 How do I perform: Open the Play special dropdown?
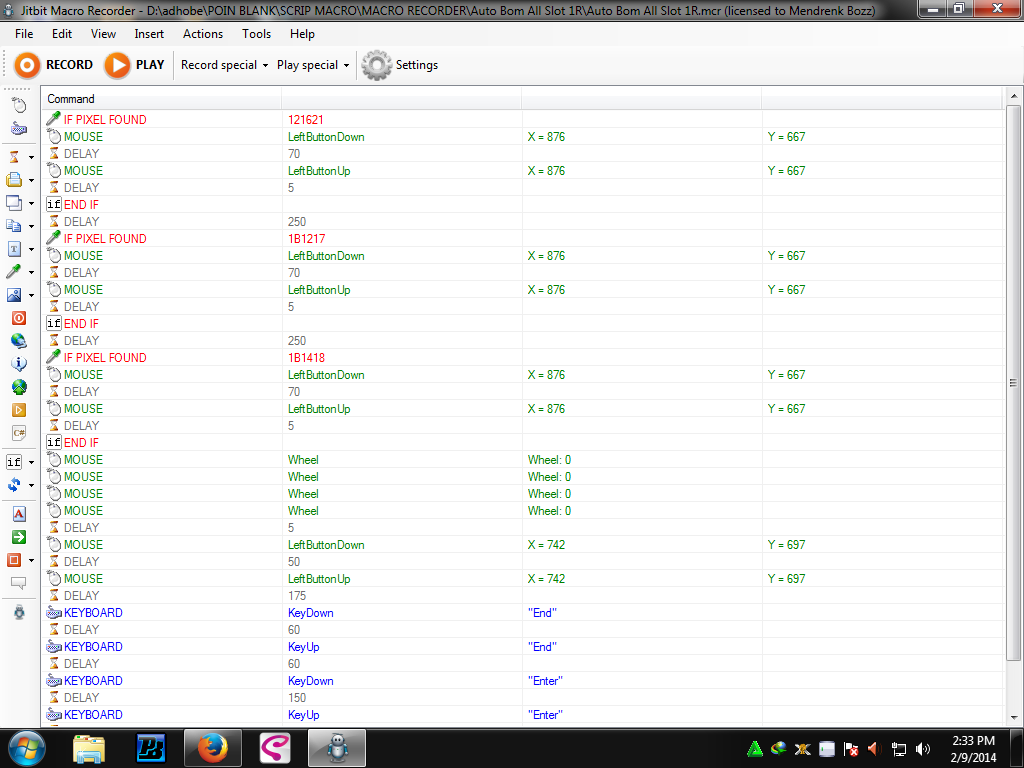coord(313,65)
